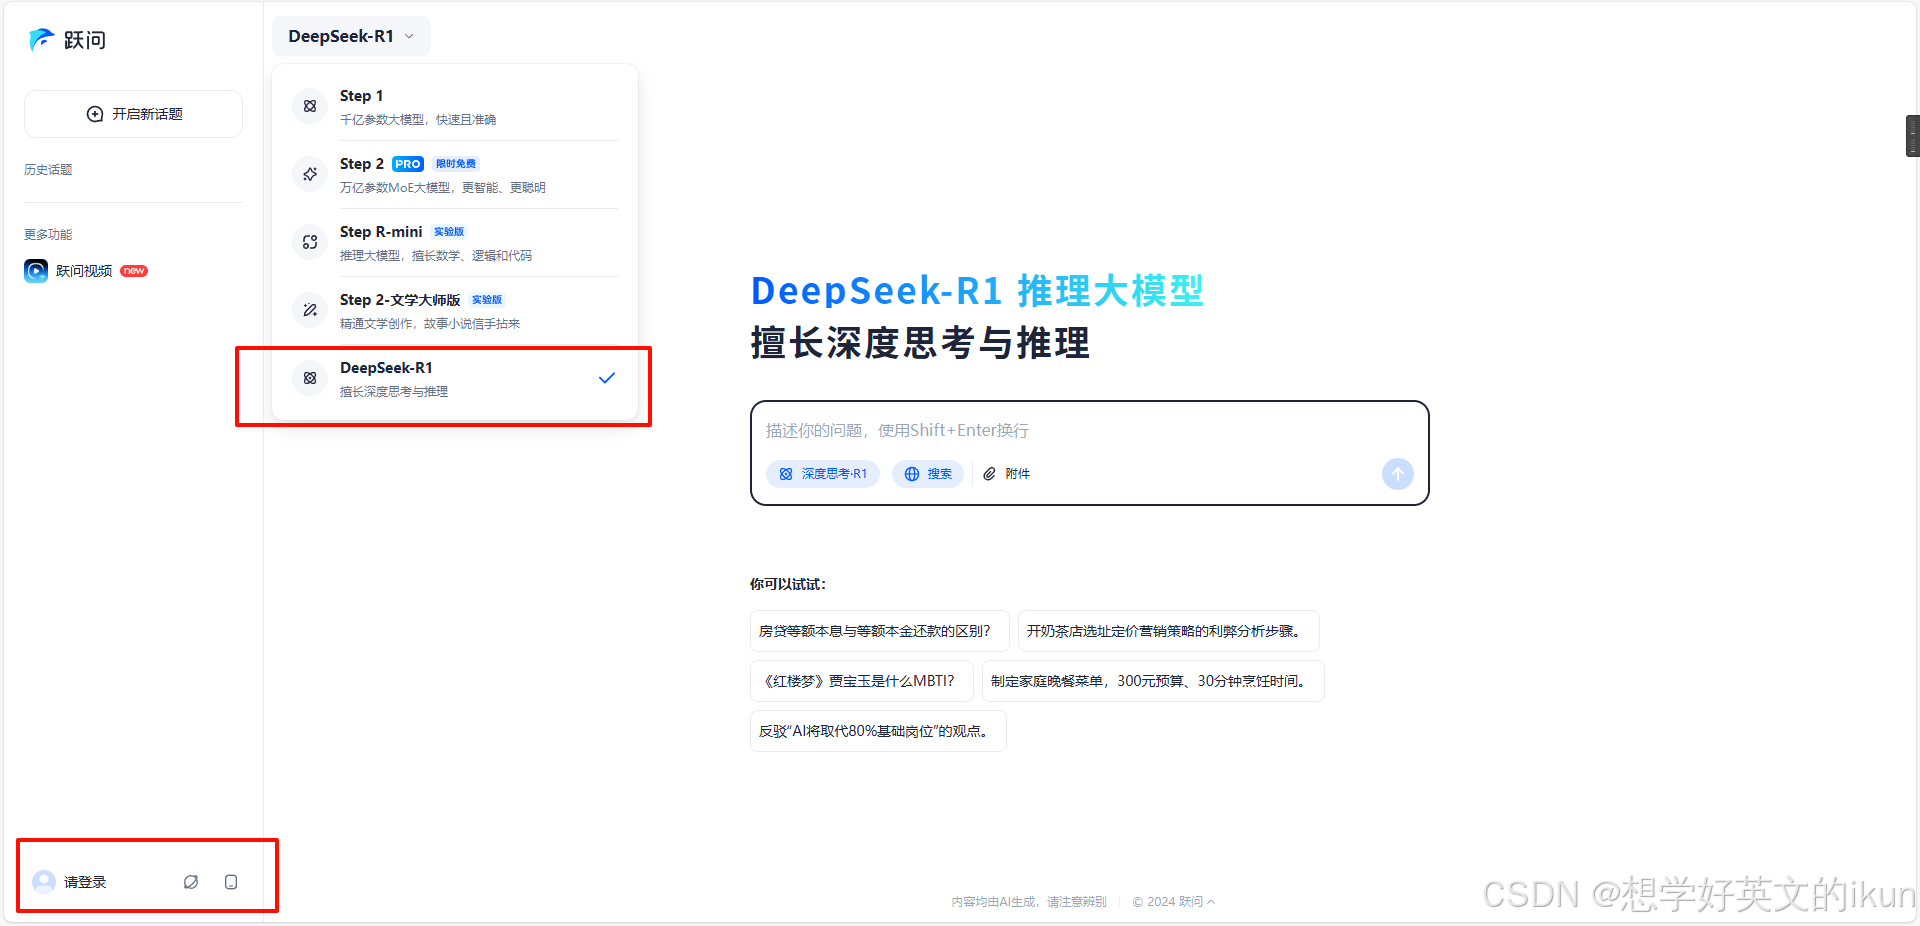This screenshot has height=926, width=1920.
Task: Select the Step 2-文学大师版 model option
Action: (x=455, y=310)
